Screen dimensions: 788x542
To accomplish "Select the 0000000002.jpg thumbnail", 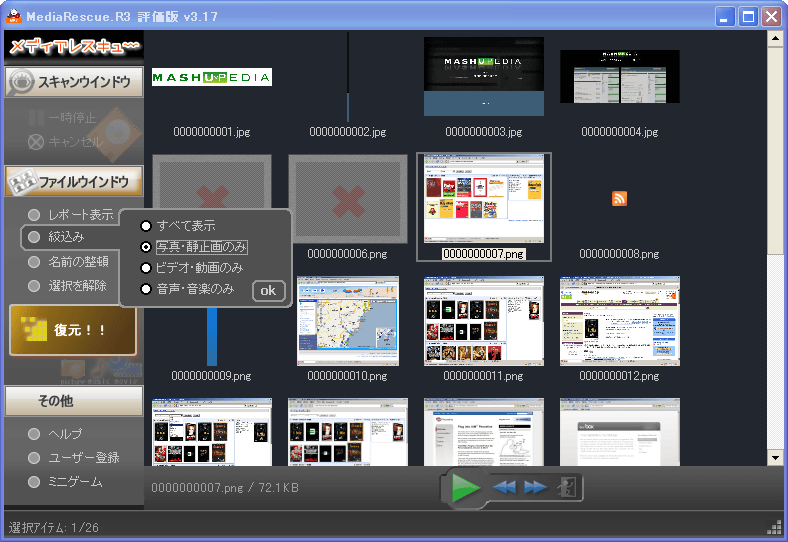I will 348,77.
